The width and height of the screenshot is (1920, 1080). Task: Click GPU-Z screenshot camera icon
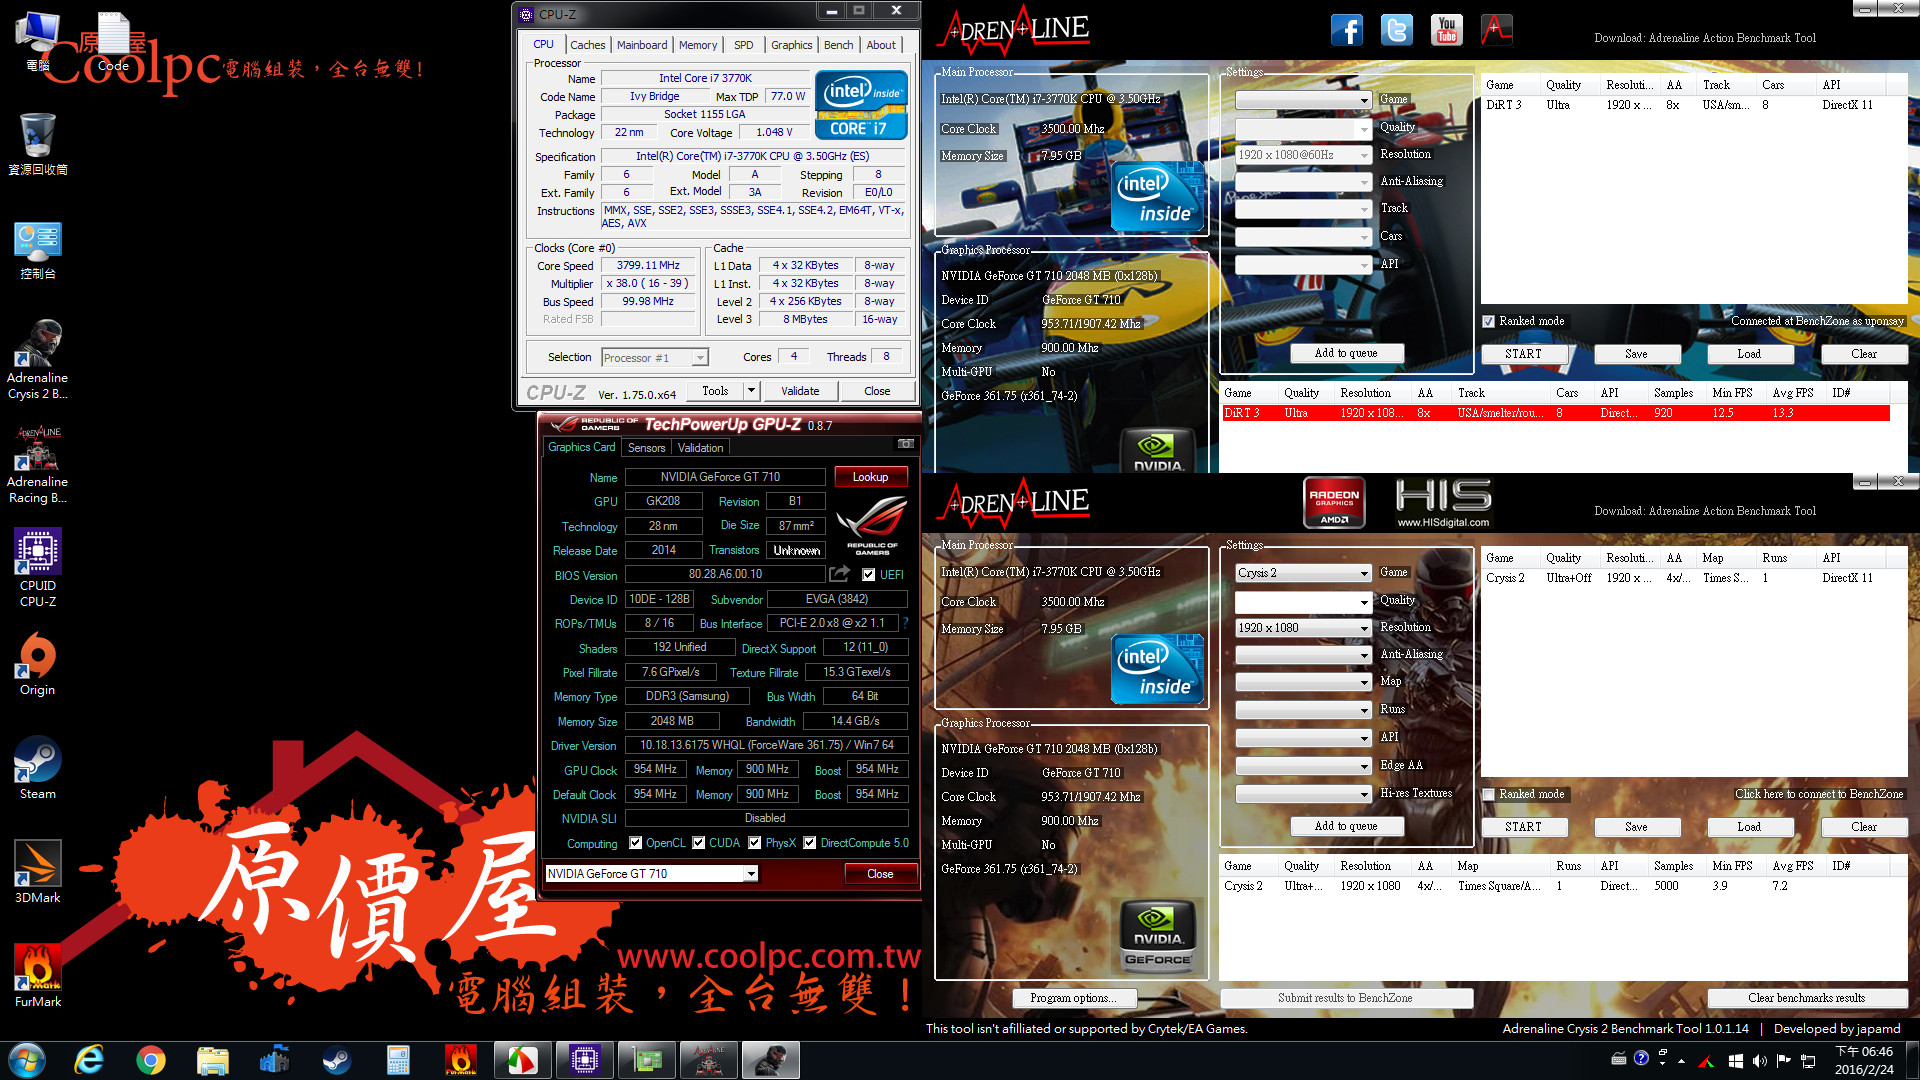click(x=905, y=443)
